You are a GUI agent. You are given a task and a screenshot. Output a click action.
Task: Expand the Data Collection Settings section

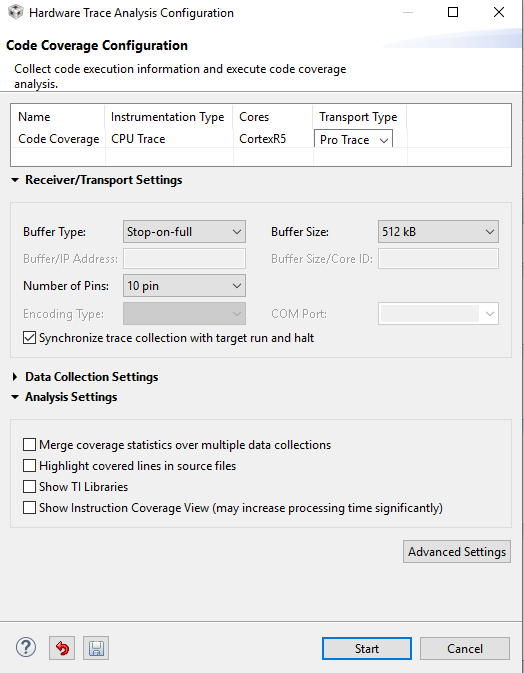click(x=15, y=377)
